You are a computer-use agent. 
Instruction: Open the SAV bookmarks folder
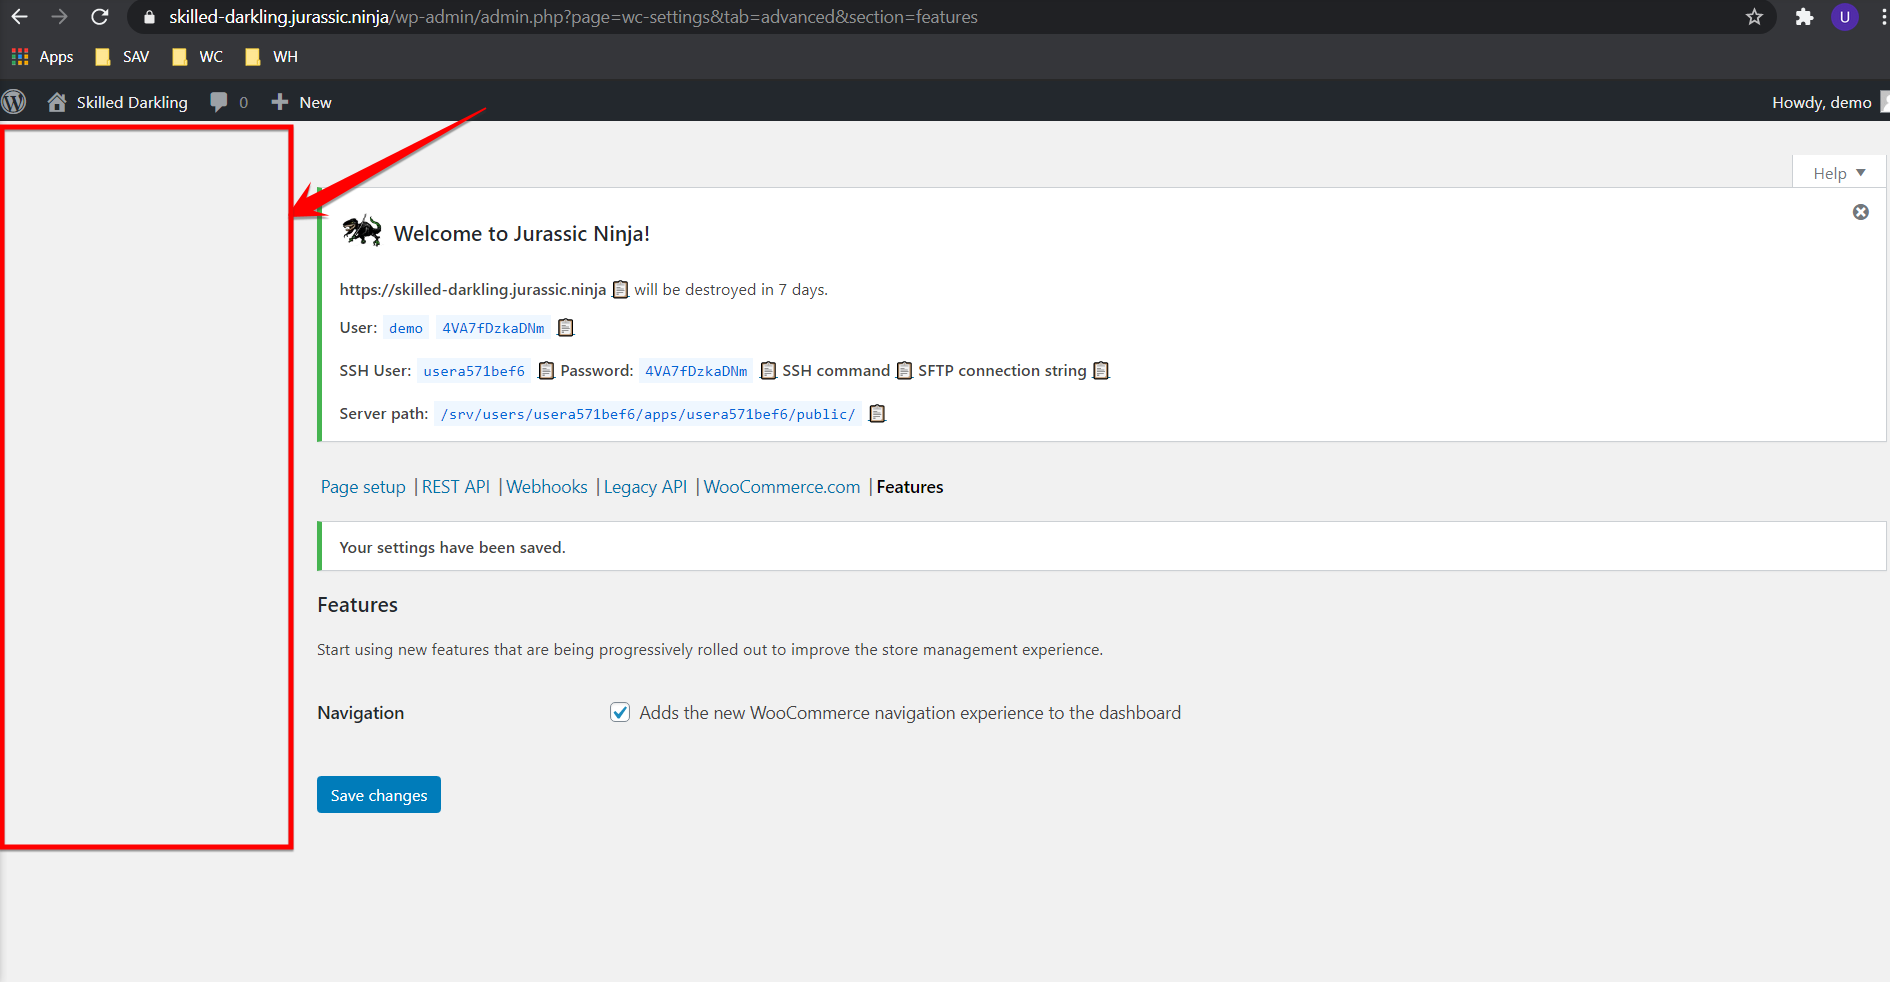(121, 56)
